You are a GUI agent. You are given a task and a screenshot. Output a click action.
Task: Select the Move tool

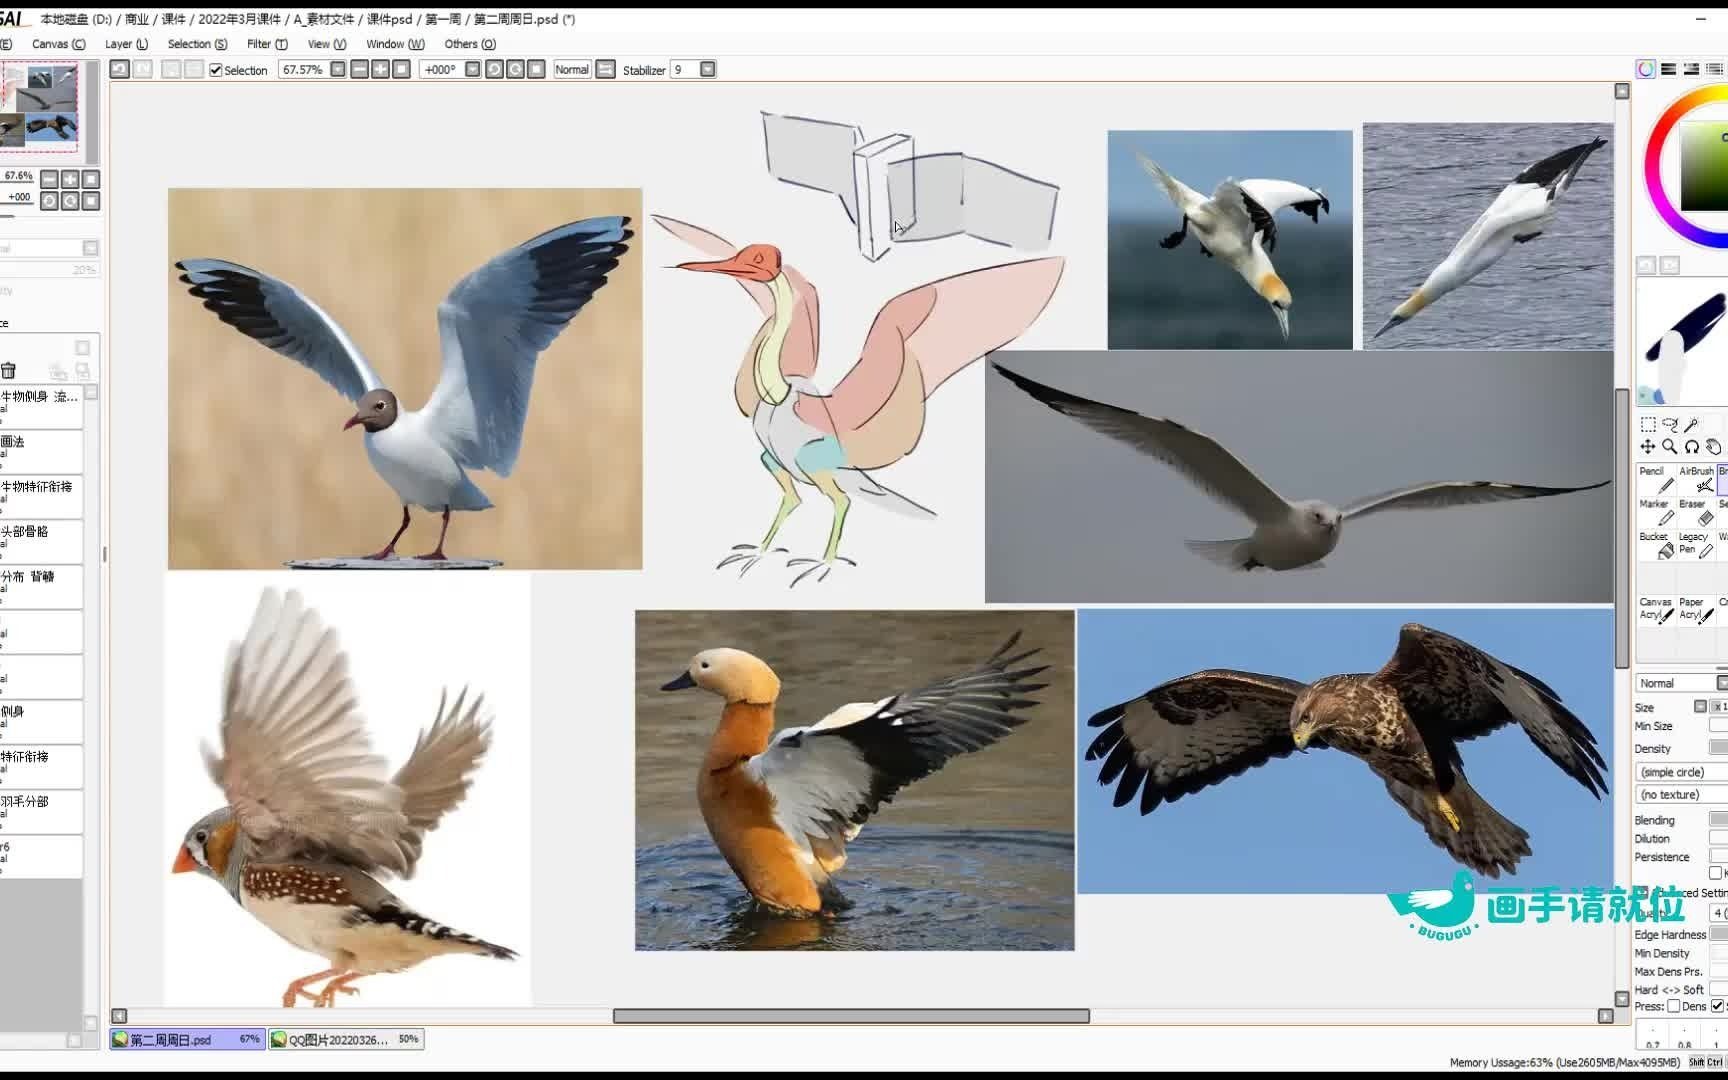point(1649,446)
